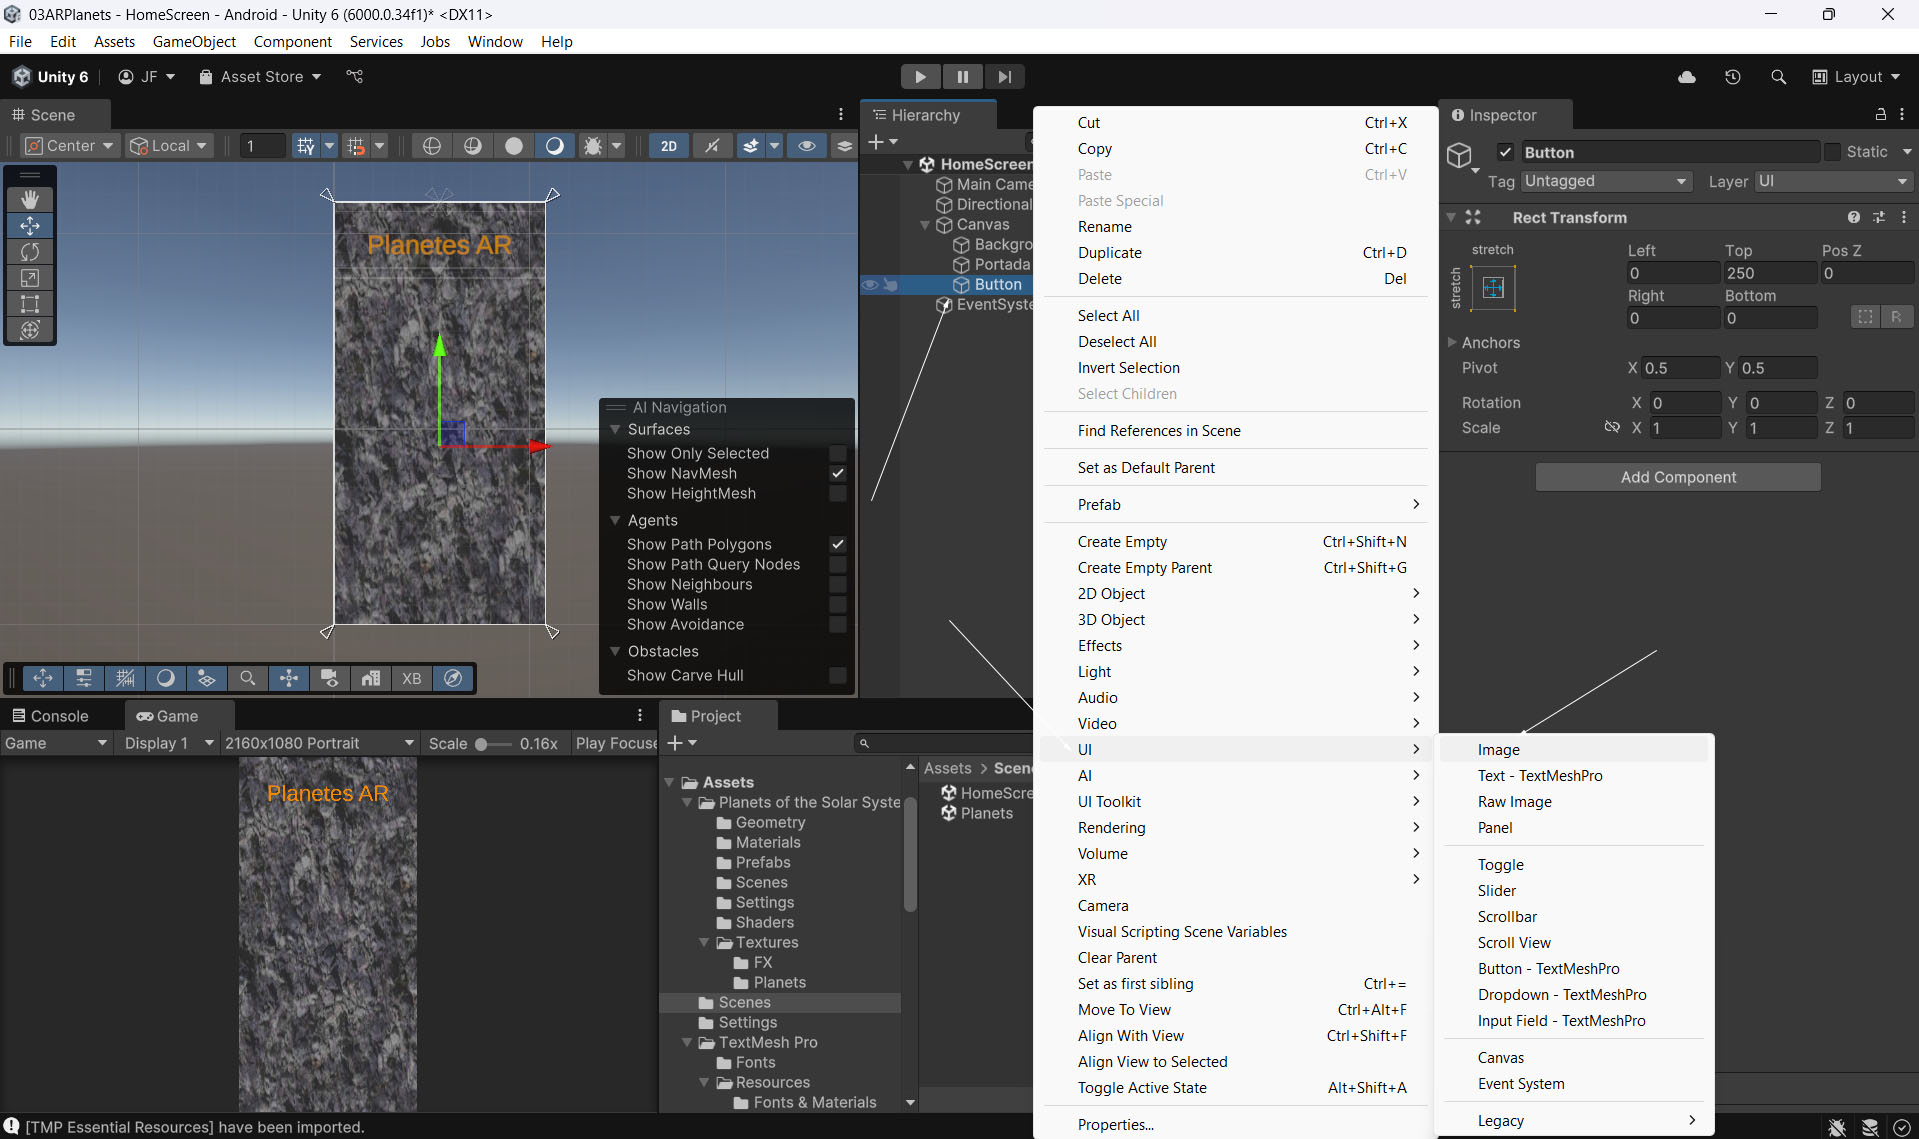Select the Rect tool in Scene toolbar
This screenshot has height=1139, width=1919.
30,304
